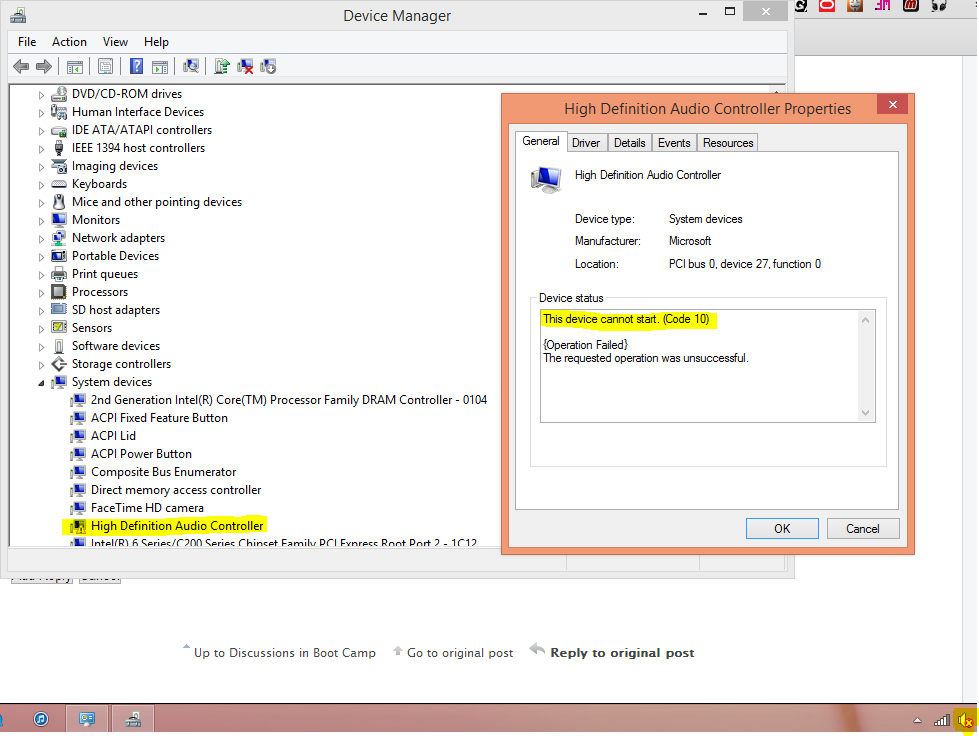Select SD host adapters

pyautogui.click(x=116, y=310)
